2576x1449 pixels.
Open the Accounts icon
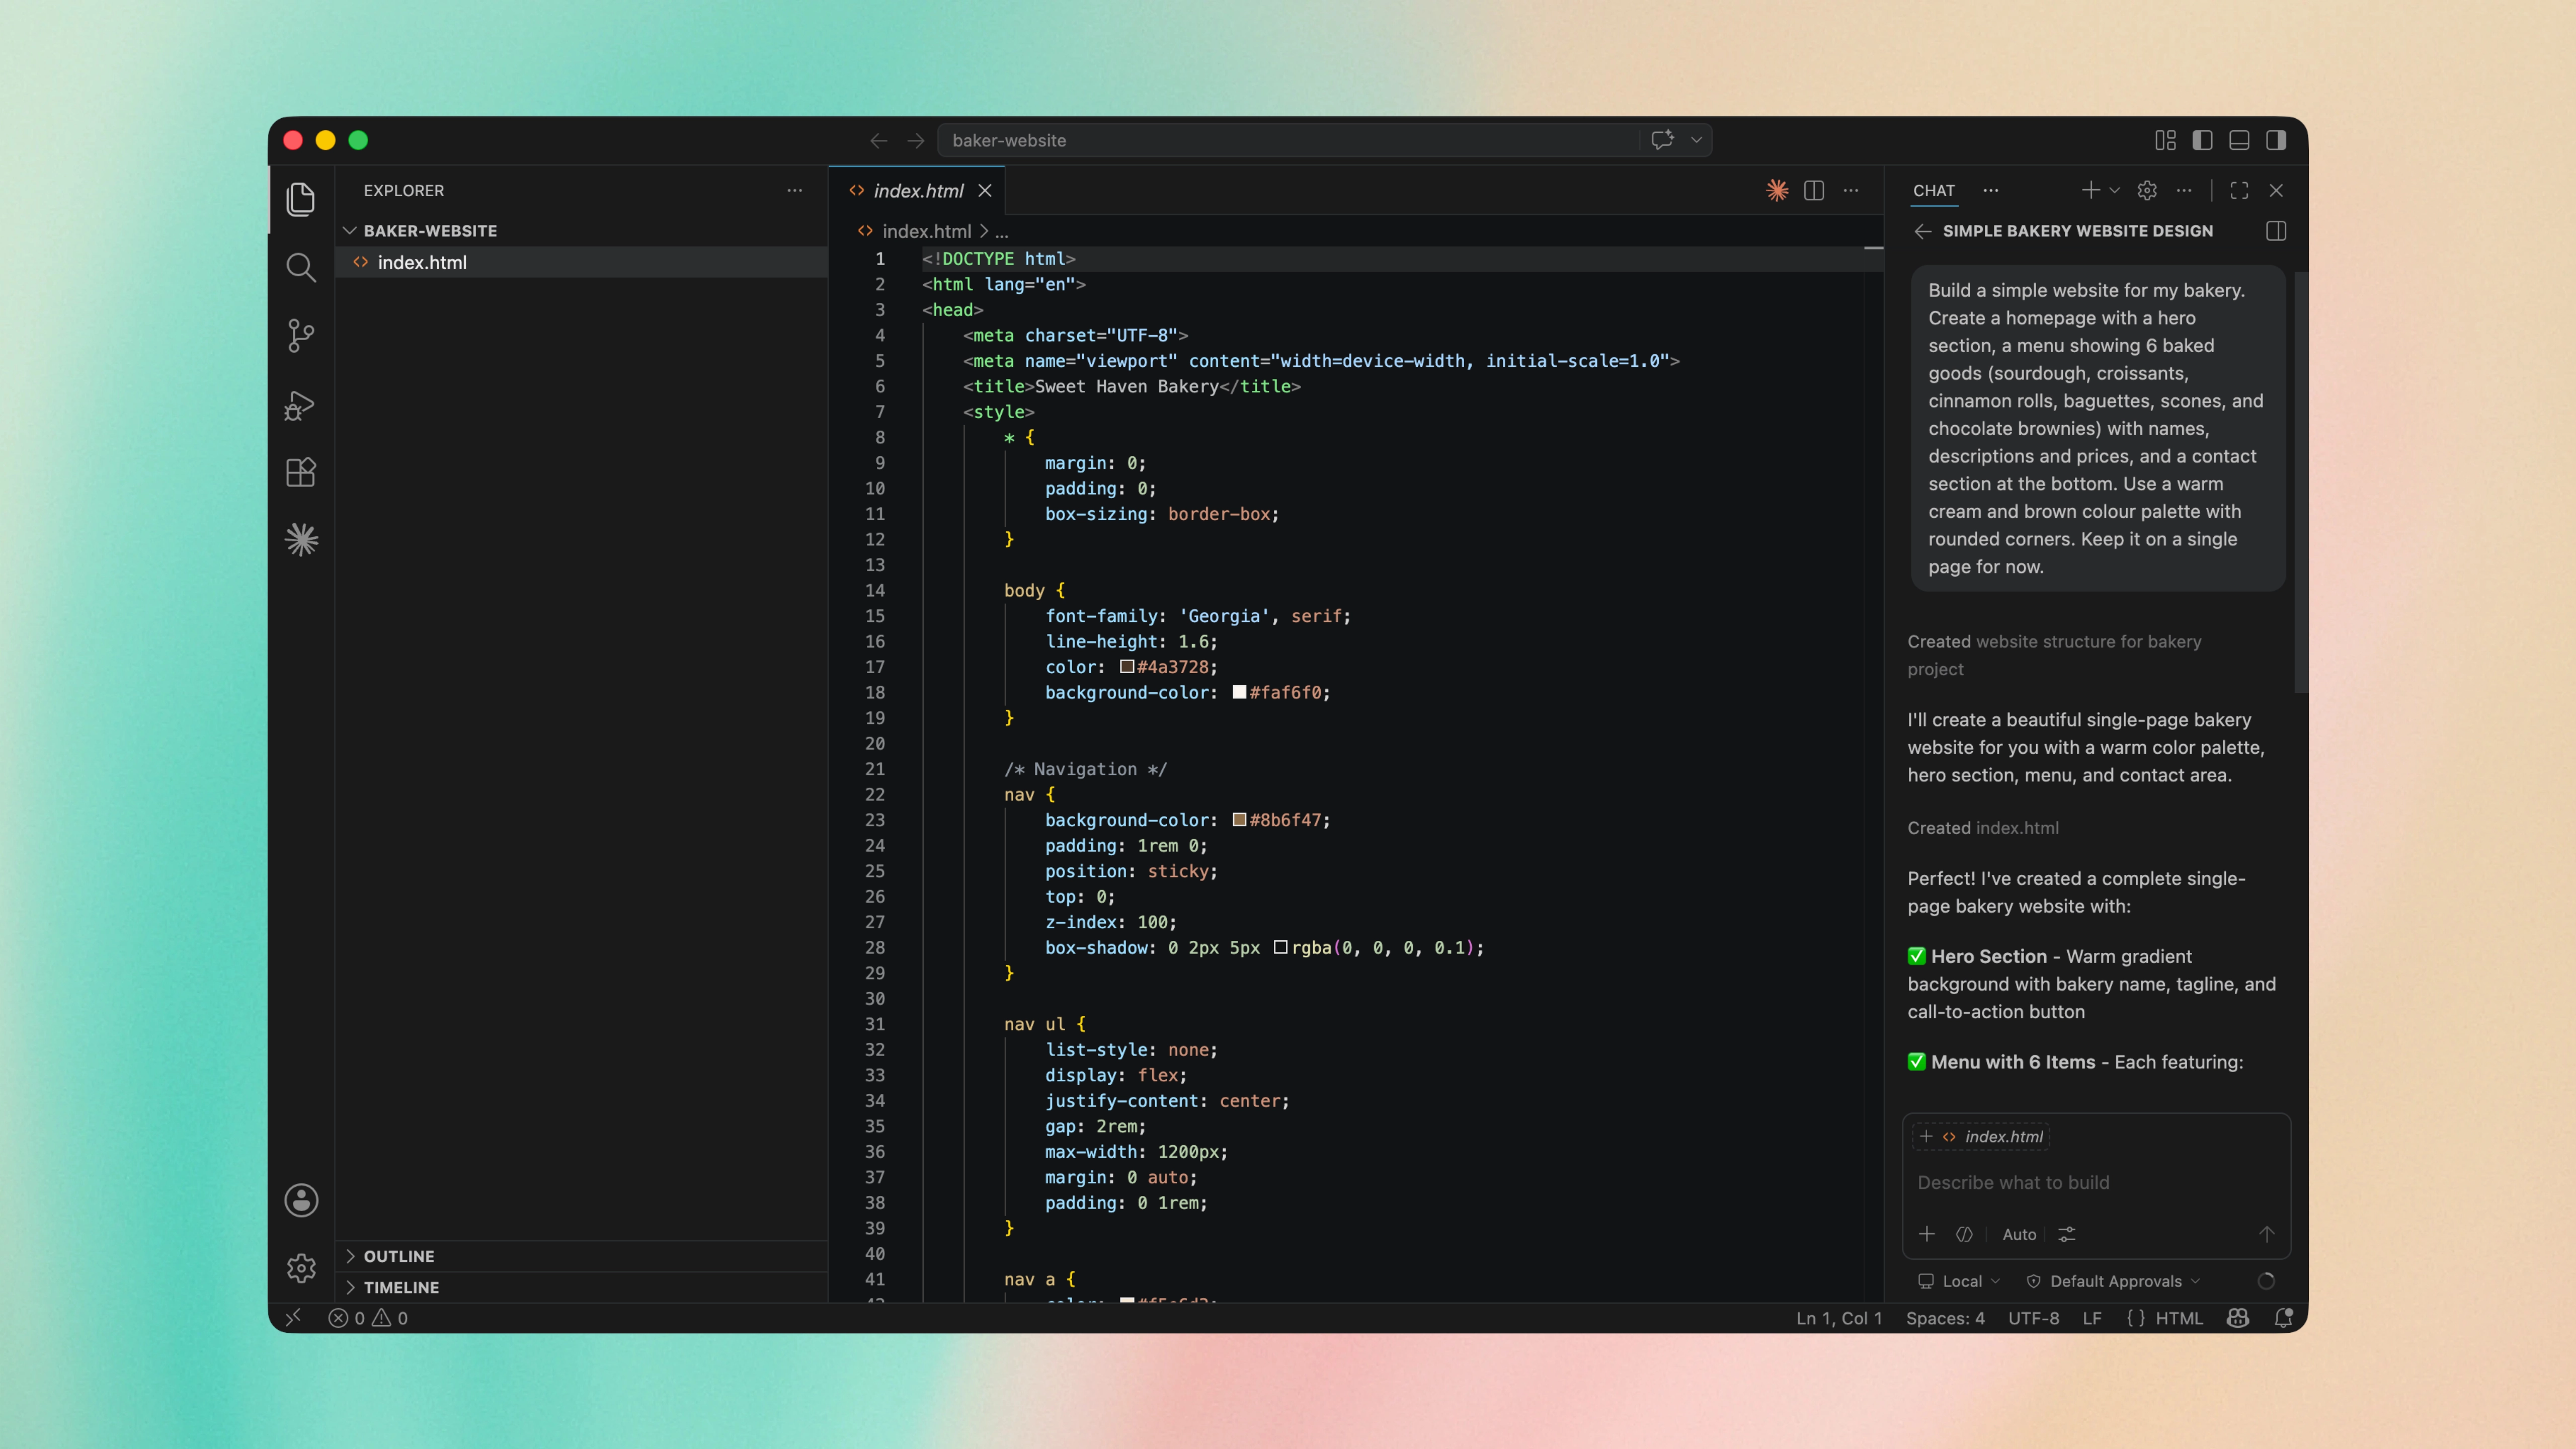[x=301, y=1200]
